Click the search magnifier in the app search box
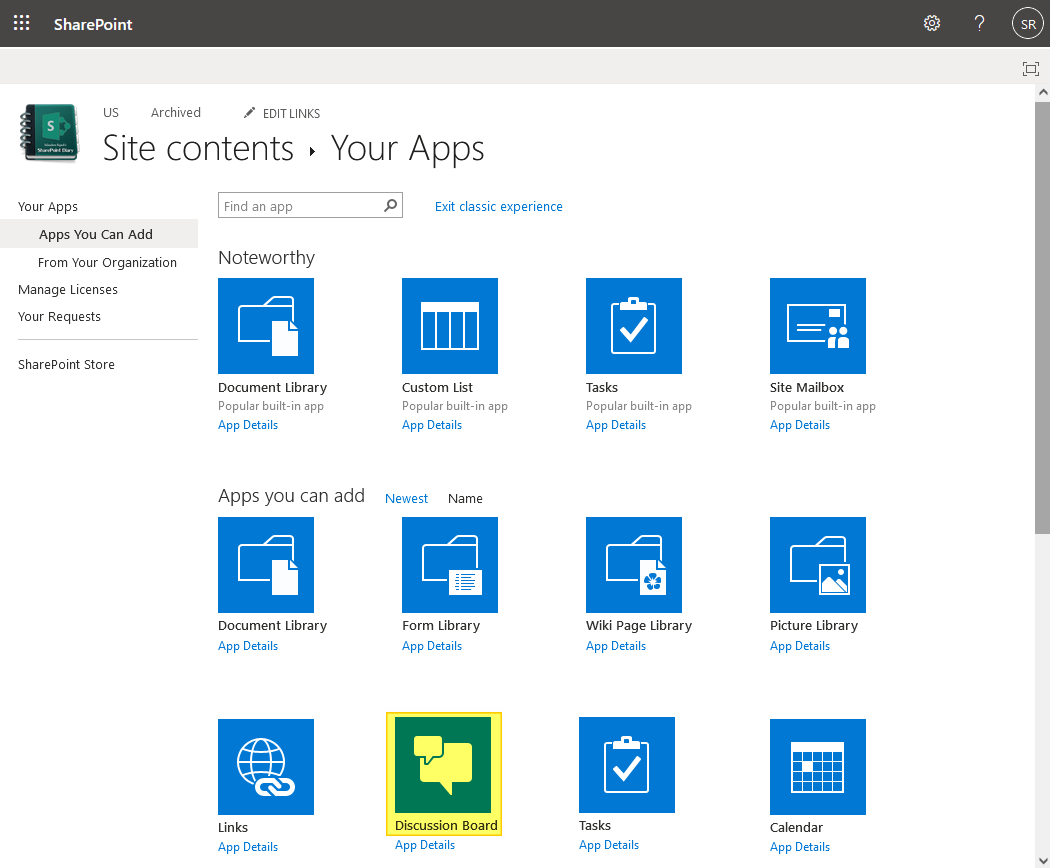The width and height of the screenshot is (1050, 868). (390, 204)
